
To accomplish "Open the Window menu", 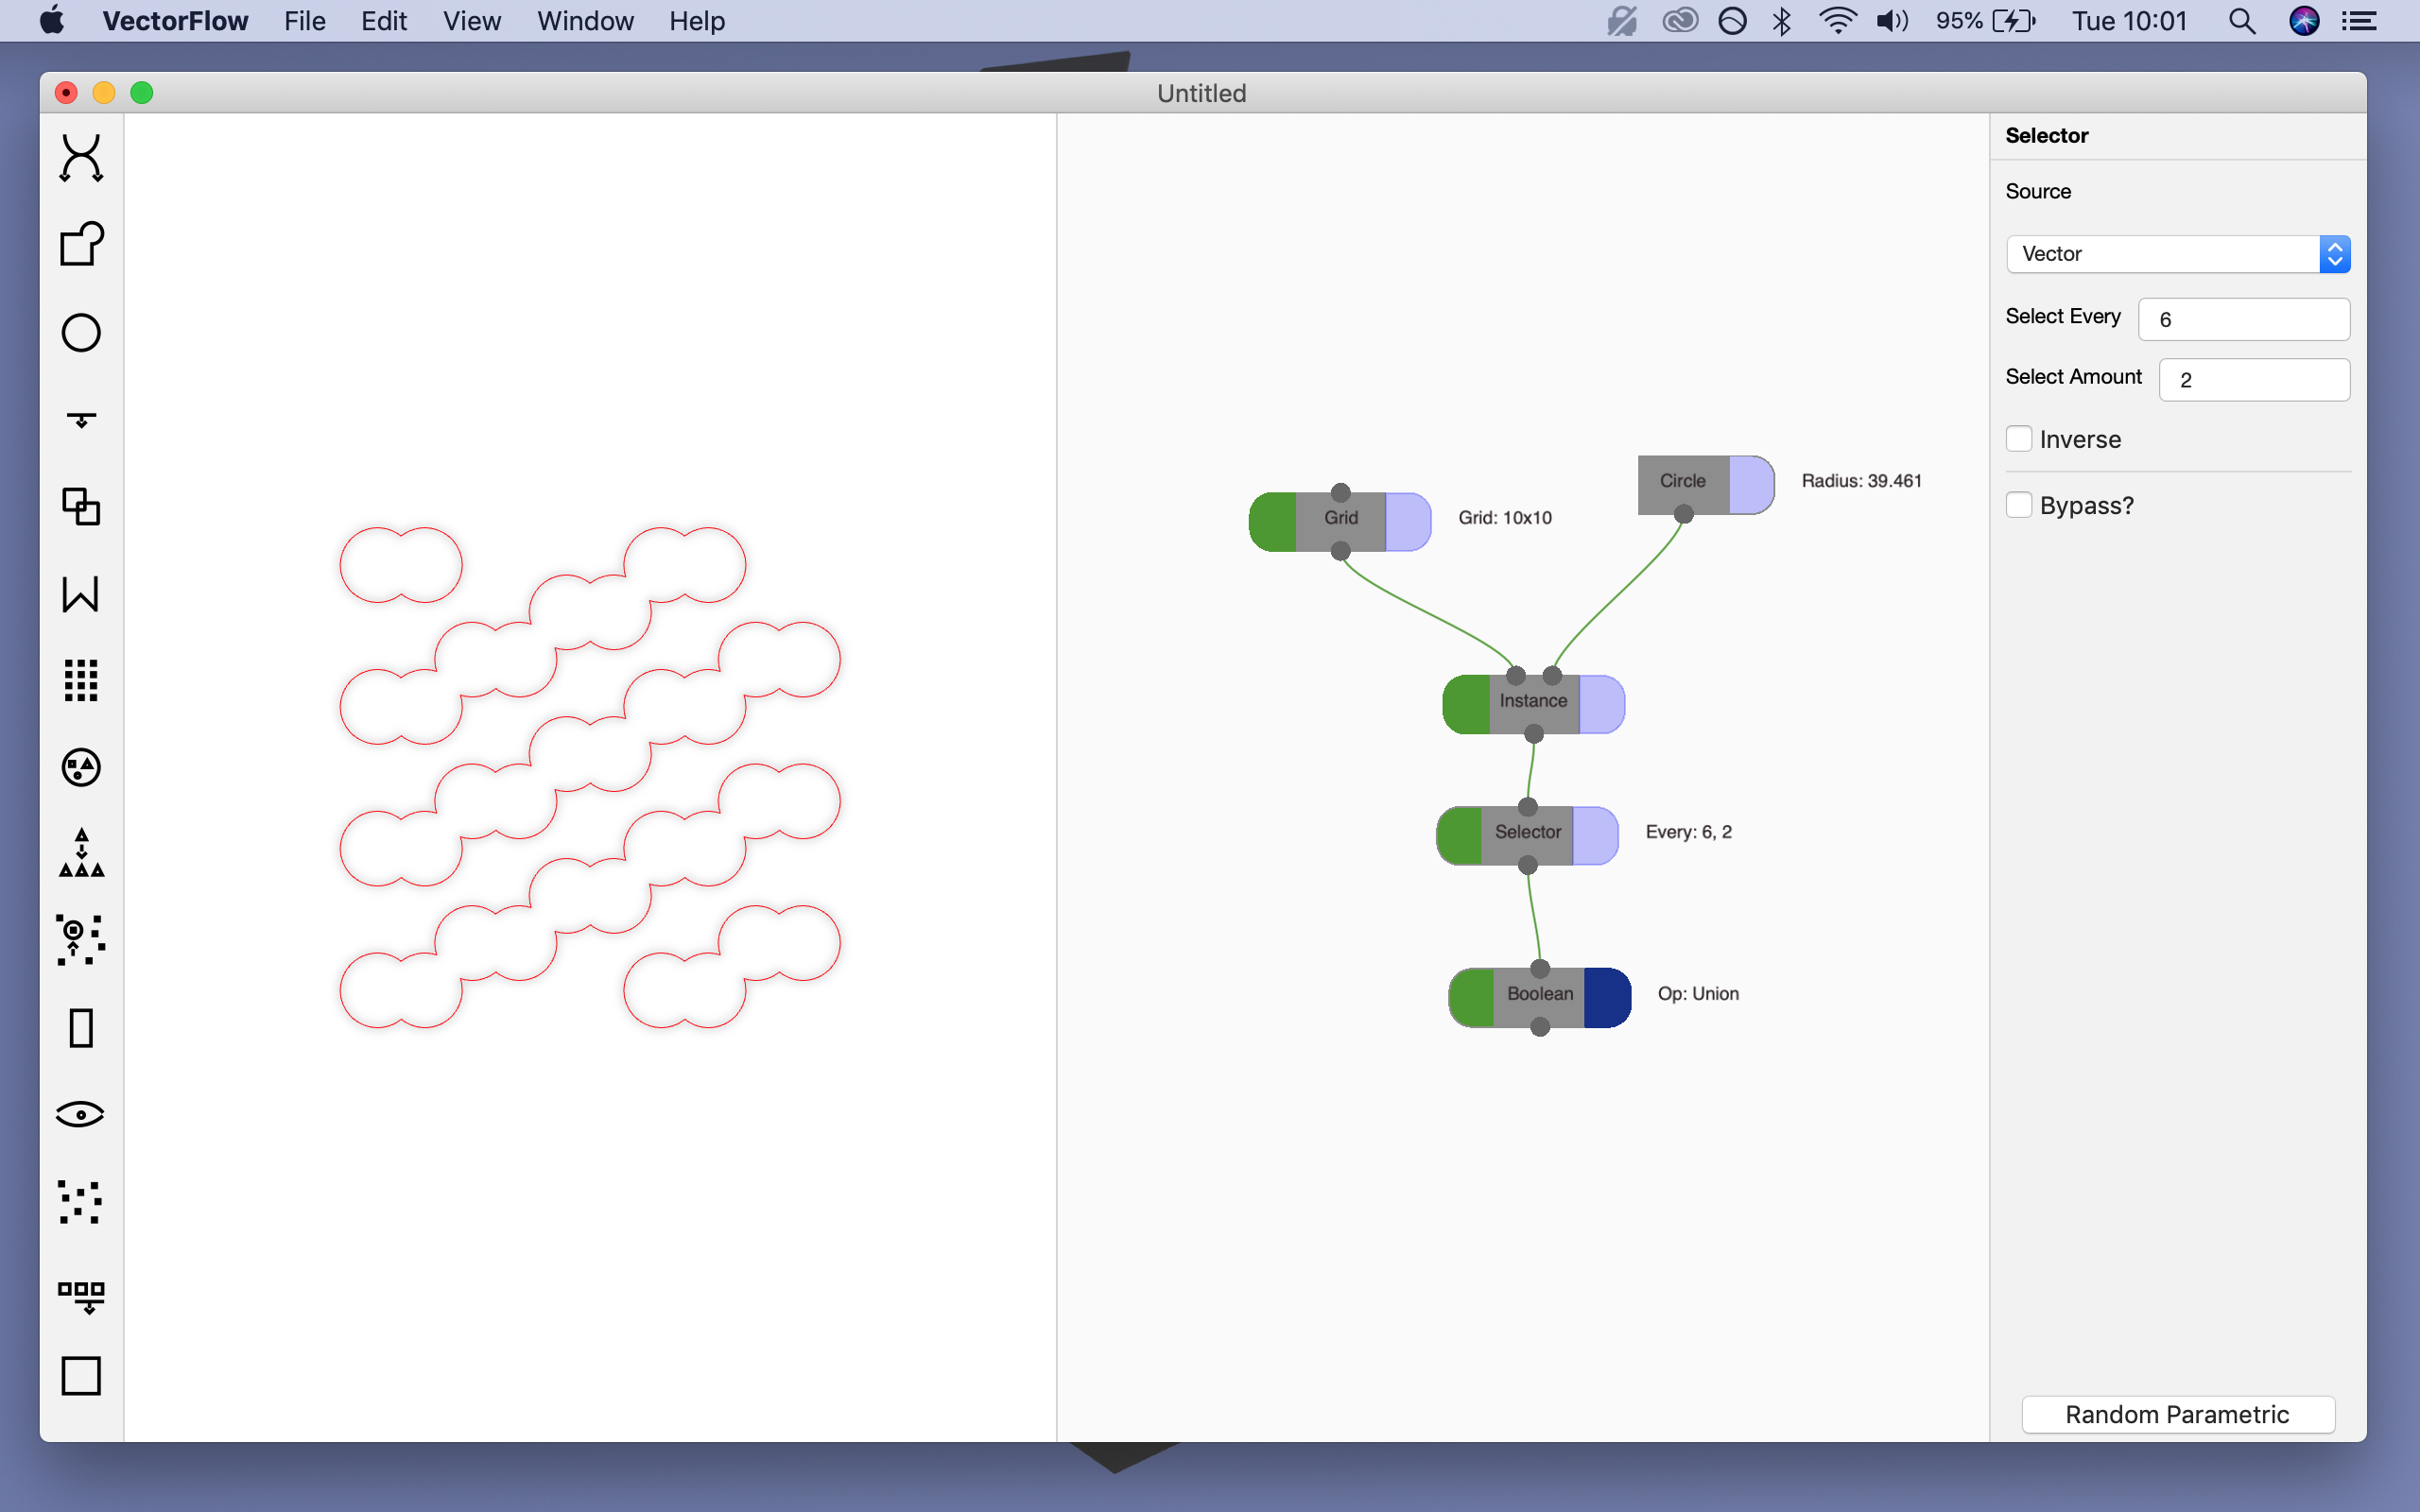I will 585,21.
